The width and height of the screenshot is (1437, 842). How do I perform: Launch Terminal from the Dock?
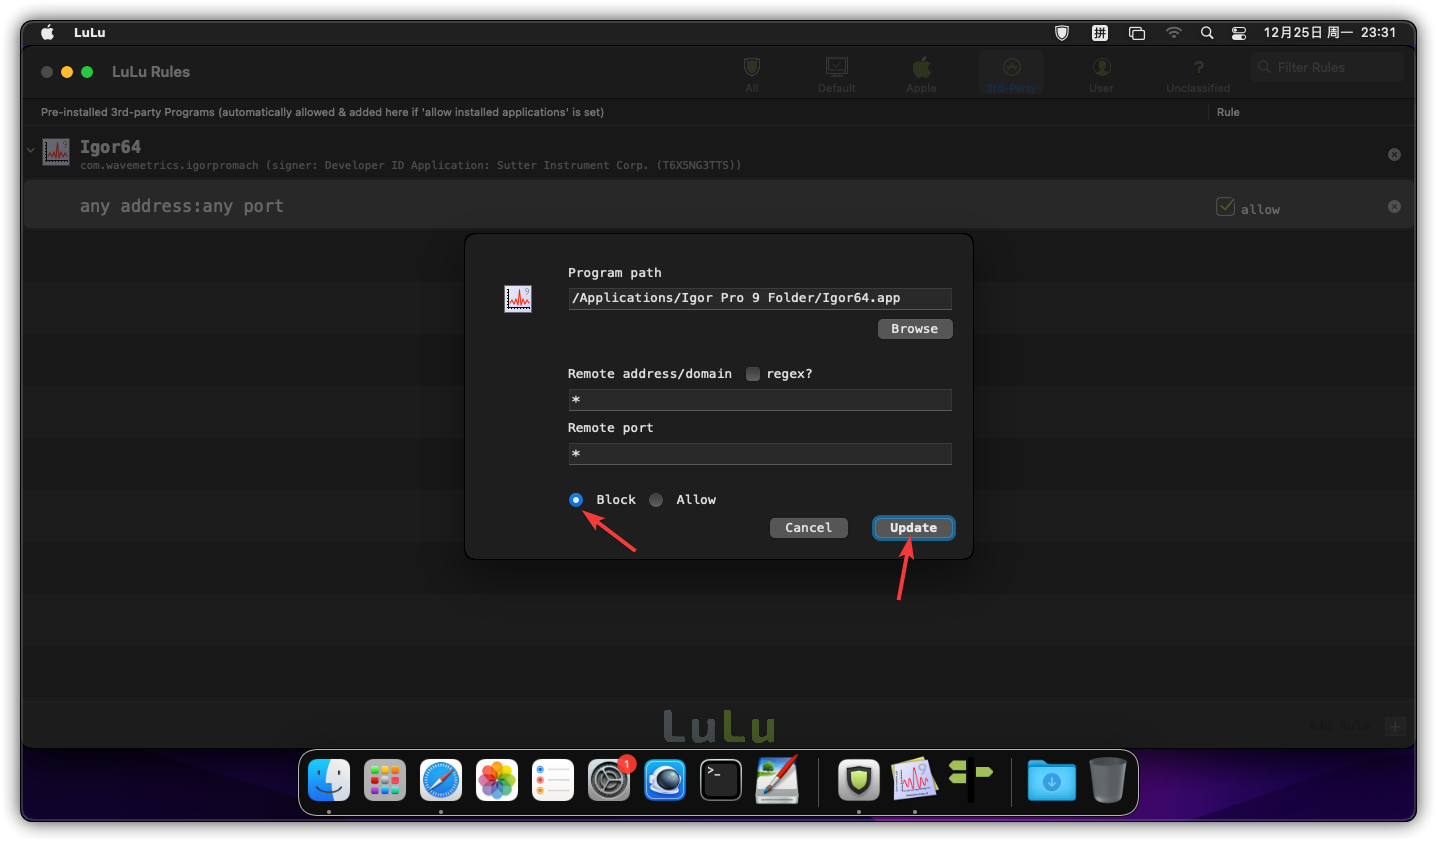click(721, 780)
